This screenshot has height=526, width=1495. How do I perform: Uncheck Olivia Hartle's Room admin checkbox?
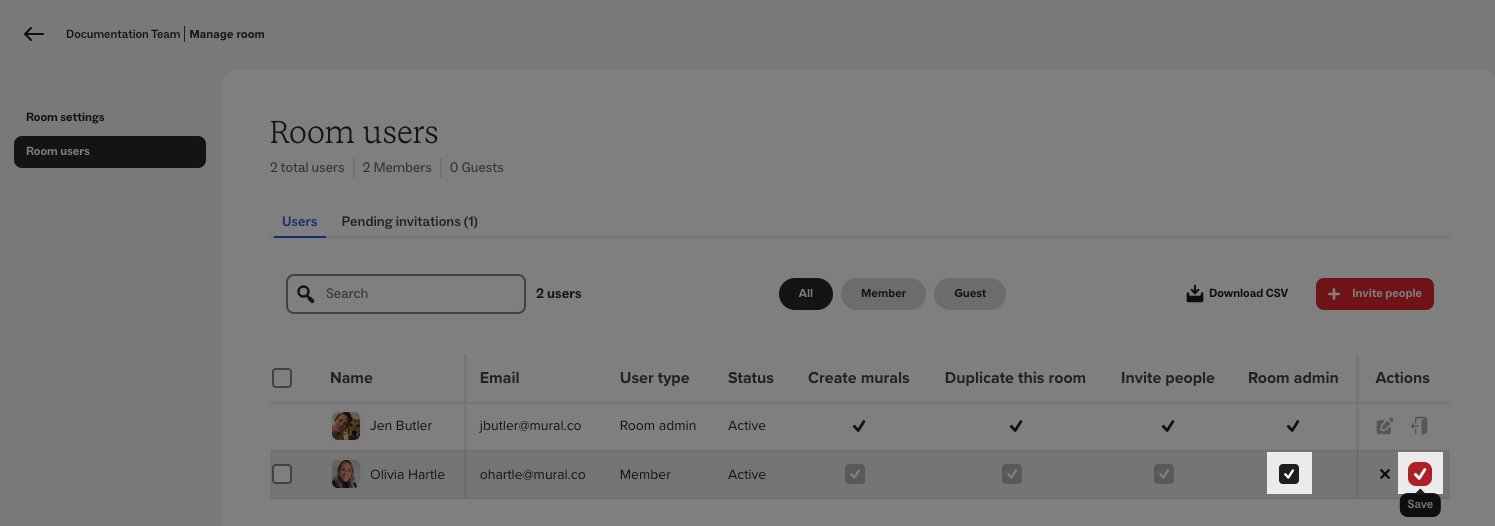click(x=1289, y=474)
